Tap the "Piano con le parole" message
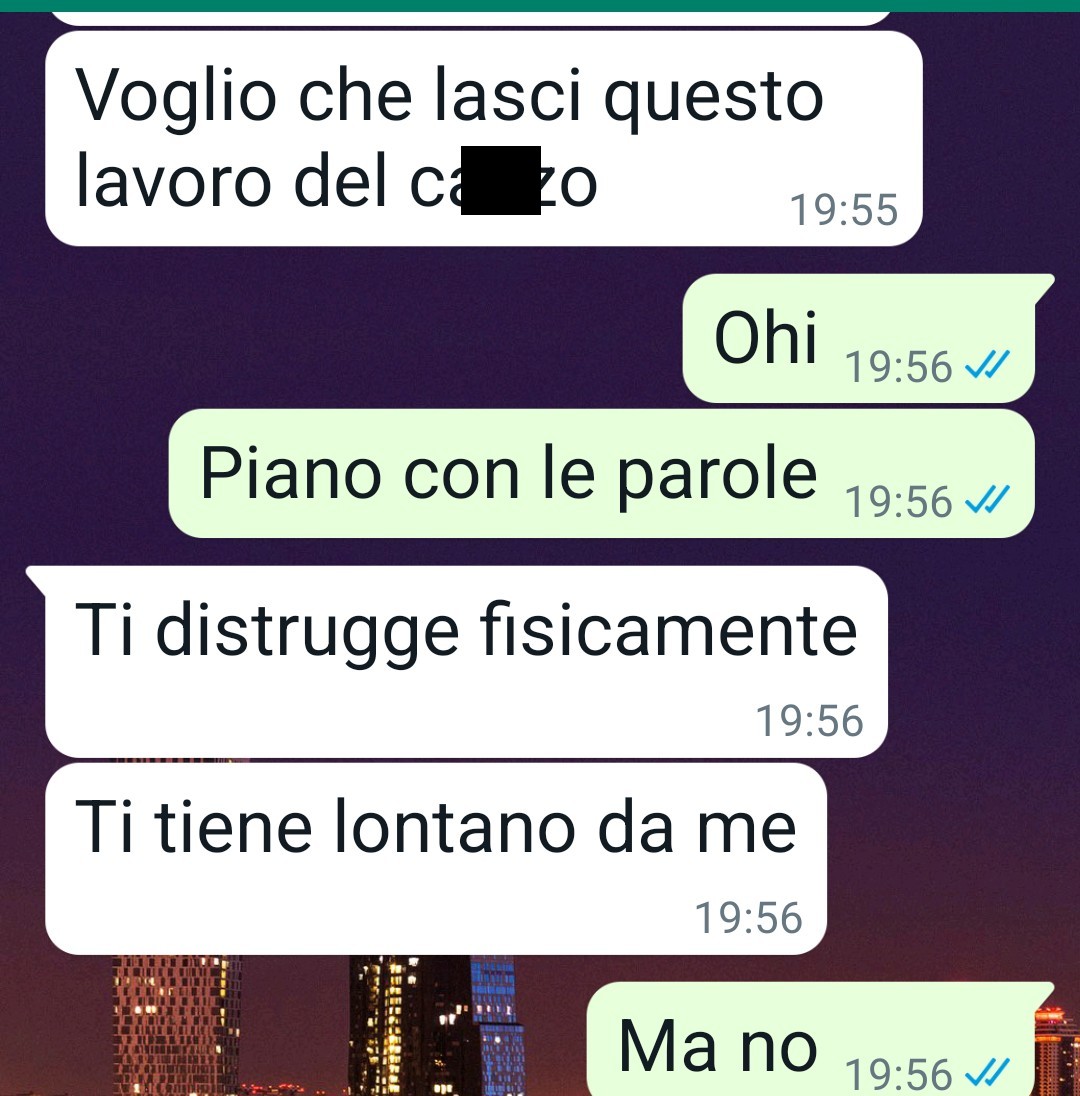1080x1096 pixels. [x=601, y=473]
